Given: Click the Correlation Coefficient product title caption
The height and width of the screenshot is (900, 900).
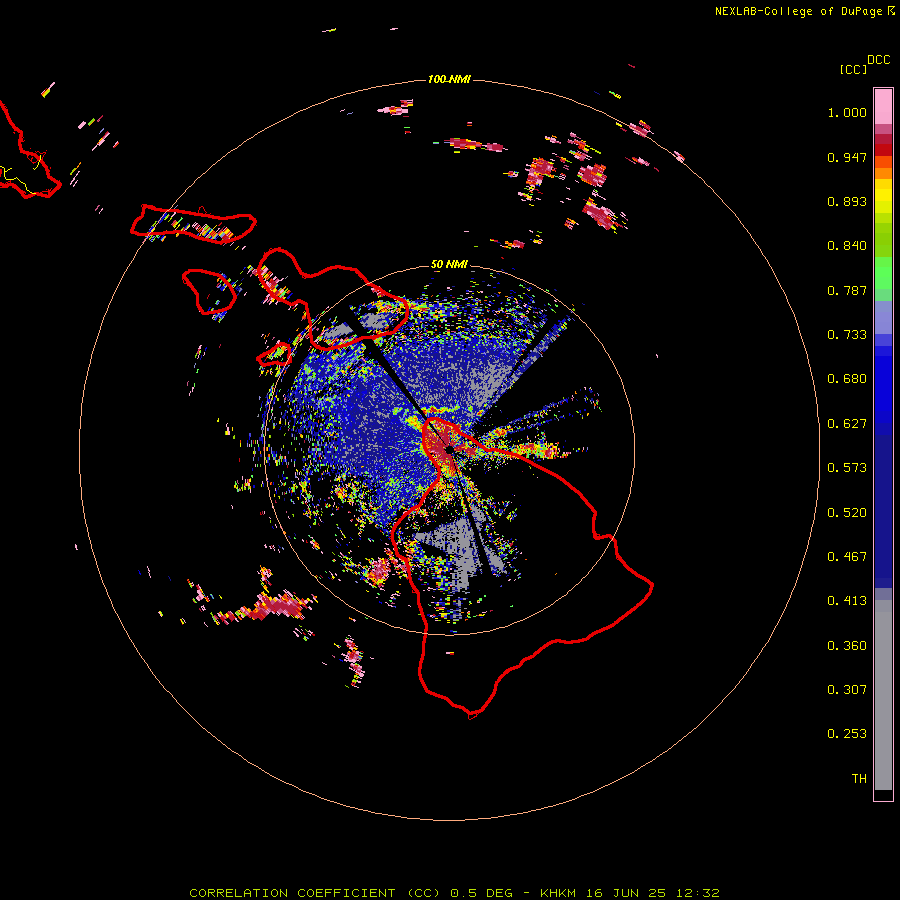Looking at the screenshot, I should (454, 893).
